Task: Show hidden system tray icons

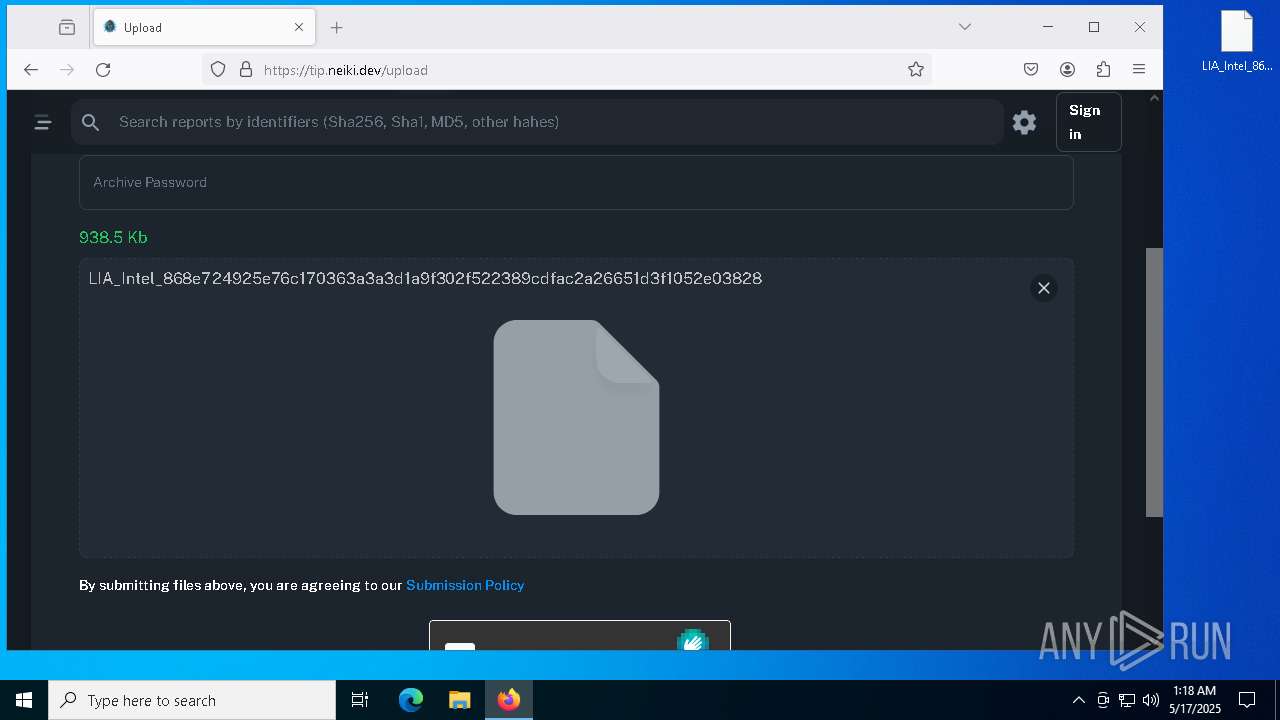Action: (x=1078, y=700)
